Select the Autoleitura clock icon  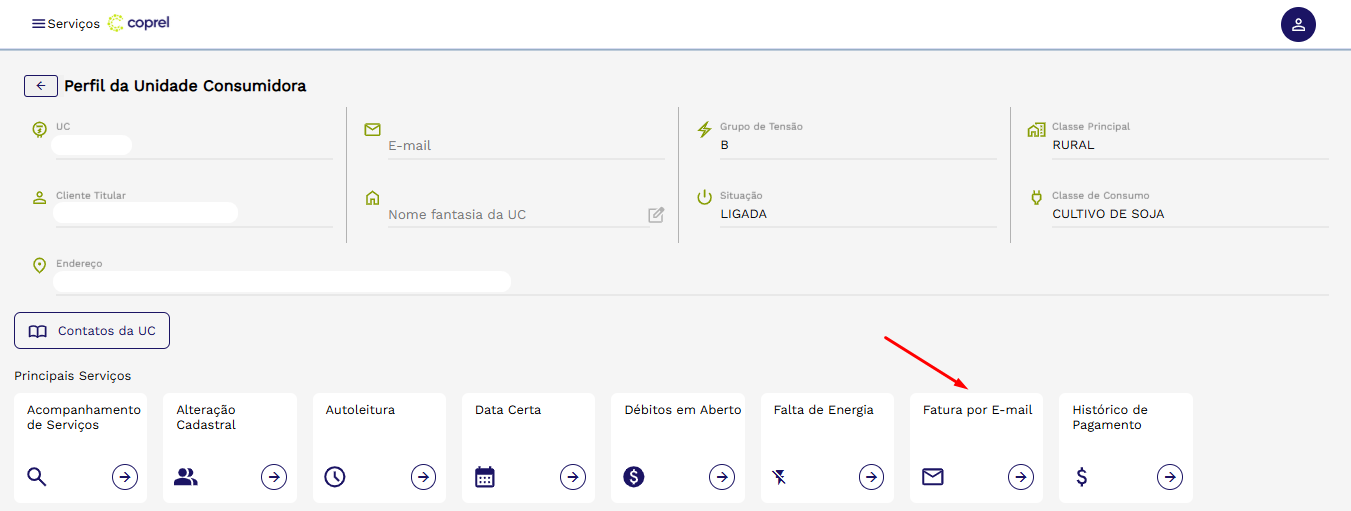point(335,477)
